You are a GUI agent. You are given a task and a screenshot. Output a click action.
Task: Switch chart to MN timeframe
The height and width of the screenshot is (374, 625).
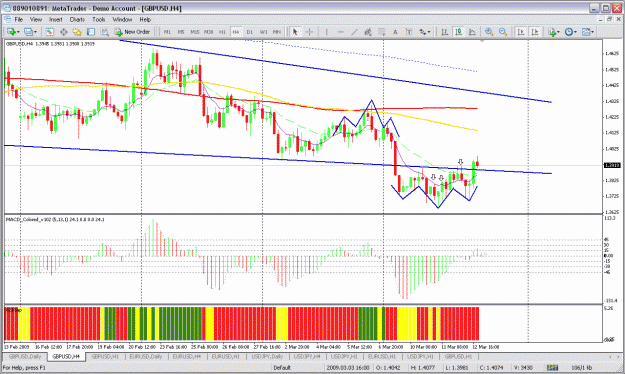click(x=277, y=32)
